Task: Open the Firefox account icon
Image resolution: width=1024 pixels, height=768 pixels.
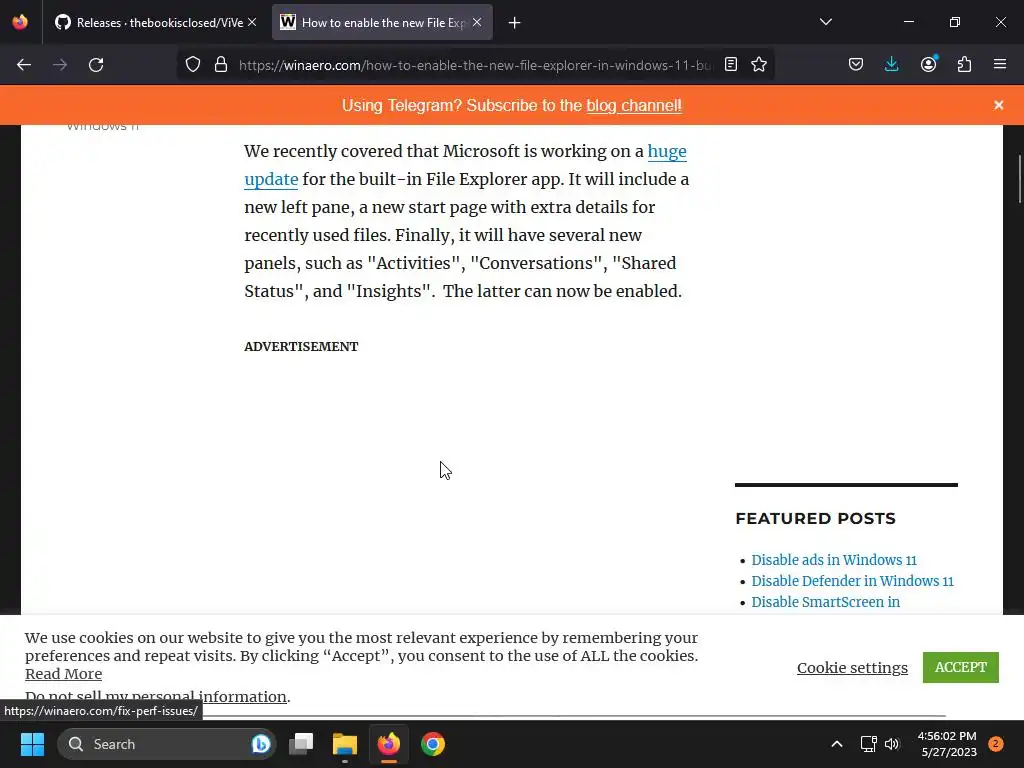Action: pos(928,65)
